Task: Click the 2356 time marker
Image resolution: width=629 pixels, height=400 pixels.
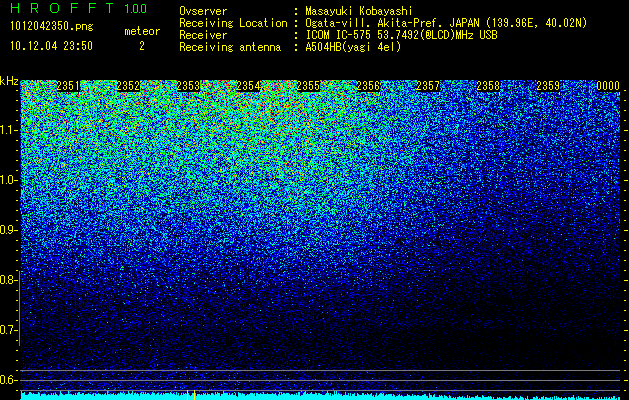Action: coord(368,86)
